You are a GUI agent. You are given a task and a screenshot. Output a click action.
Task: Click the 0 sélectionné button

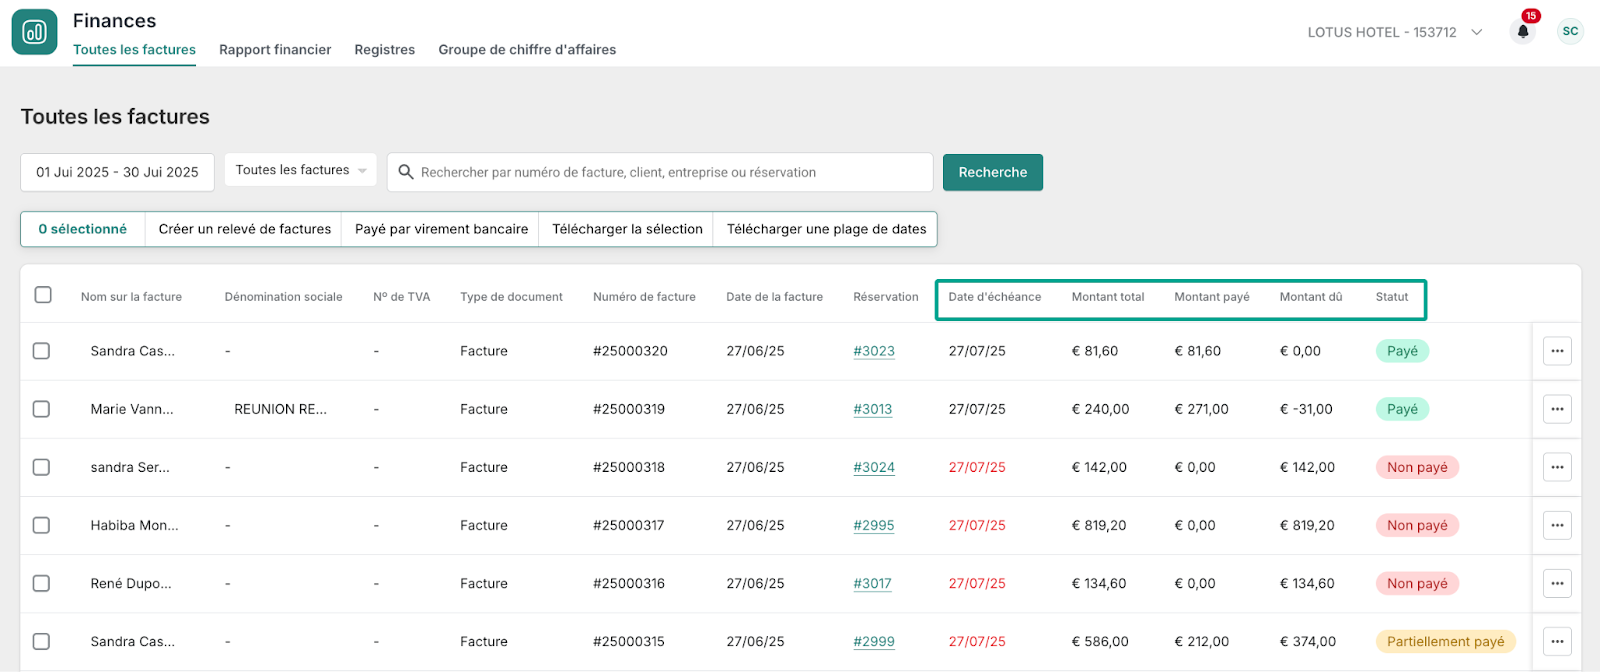[83, 229]
